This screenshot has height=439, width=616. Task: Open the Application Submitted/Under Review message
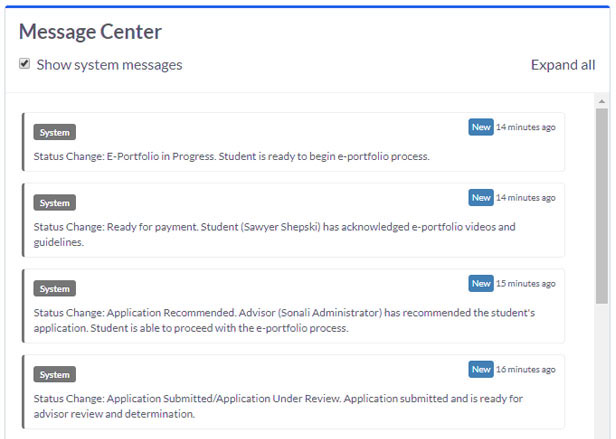click(x=293, y=392)
